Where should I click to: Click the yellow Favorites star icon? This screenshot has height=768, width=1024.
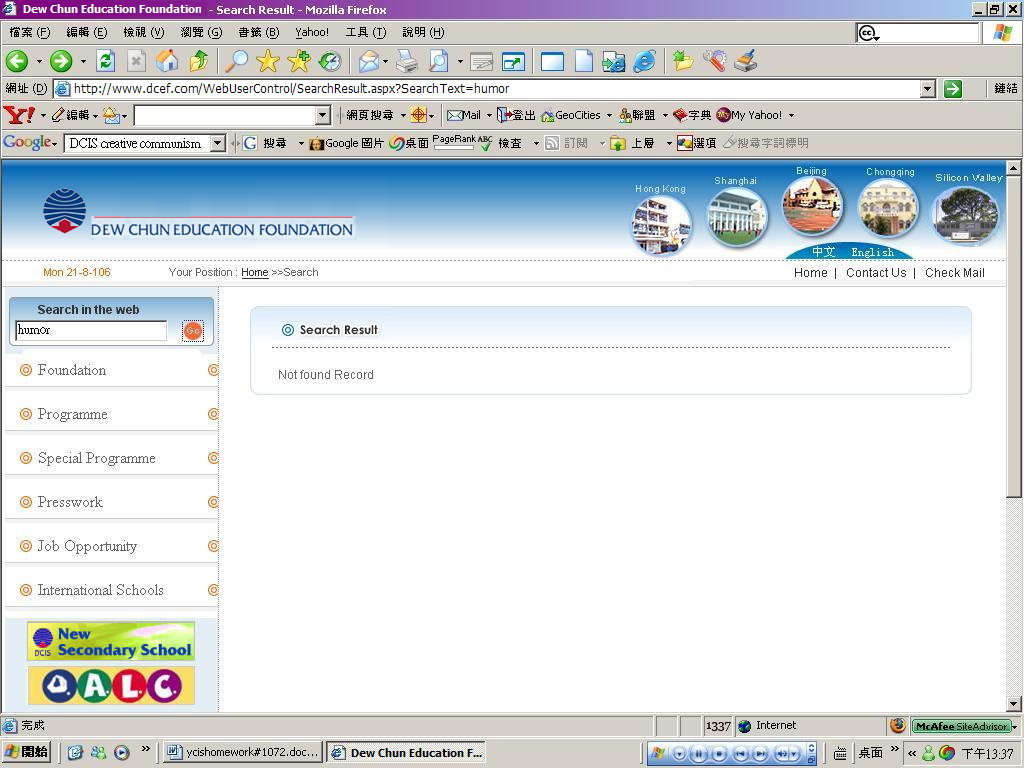coord(268,61)
